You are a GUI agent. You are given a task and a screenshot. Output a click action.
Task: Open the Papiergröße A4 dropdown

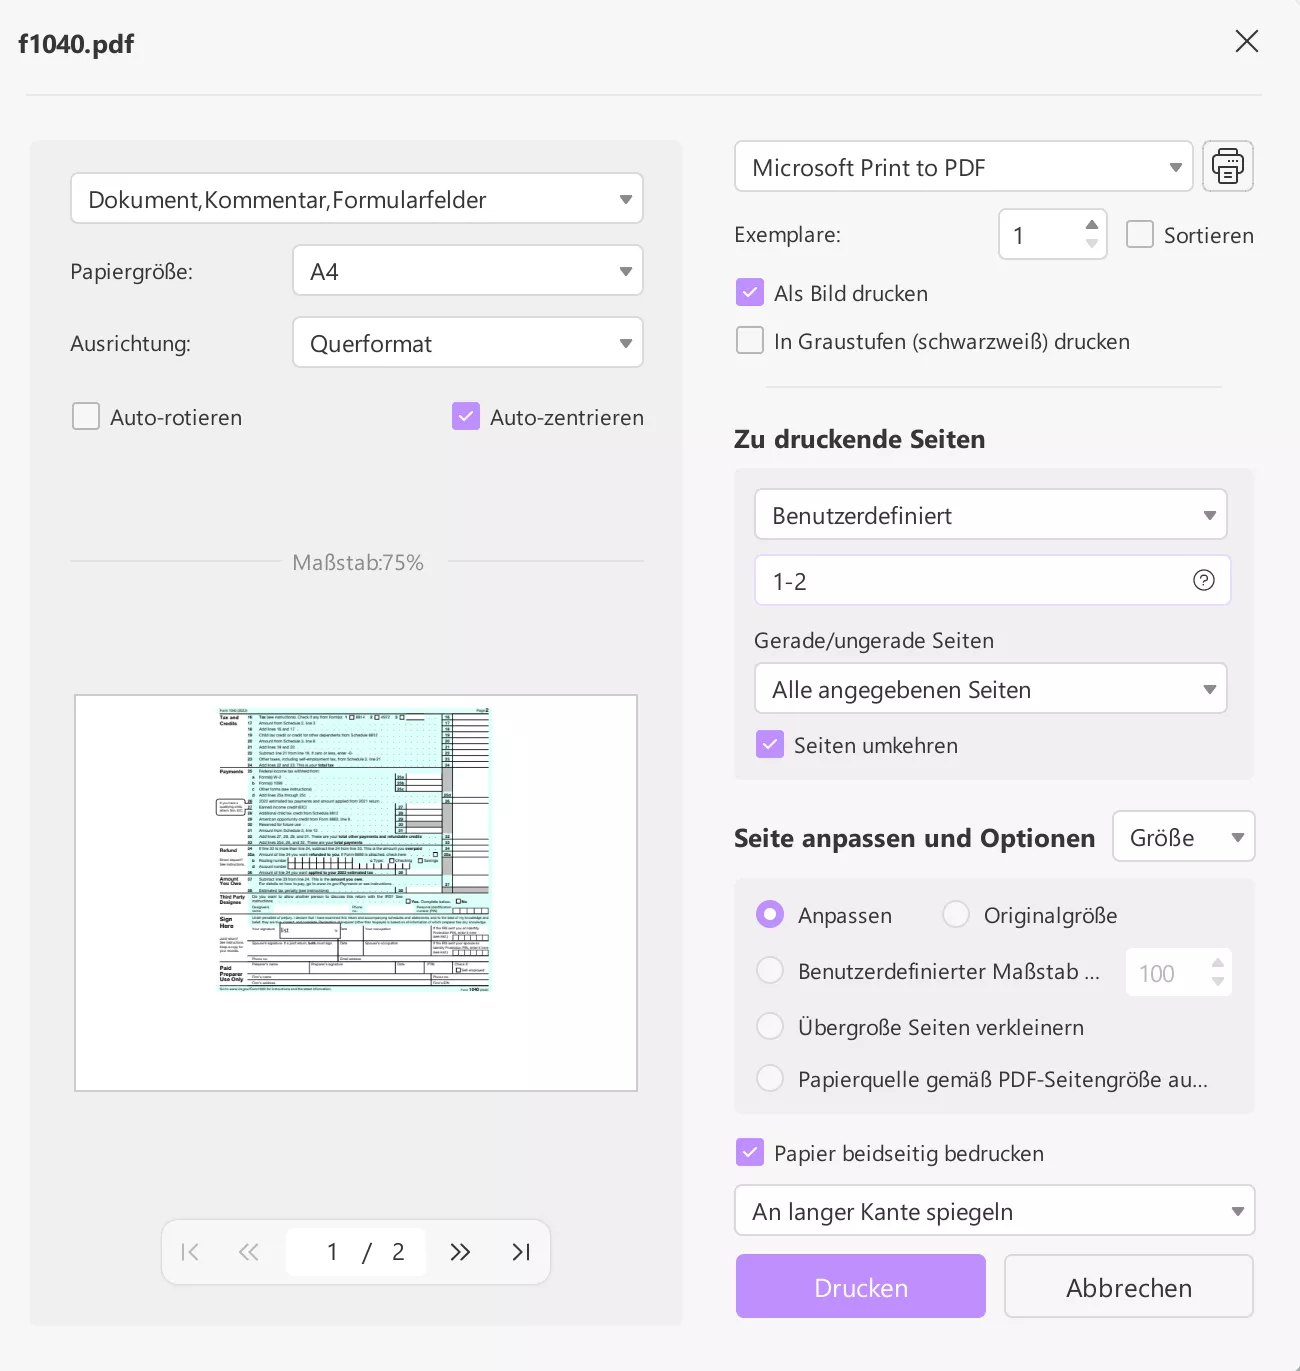coord(467,271)
